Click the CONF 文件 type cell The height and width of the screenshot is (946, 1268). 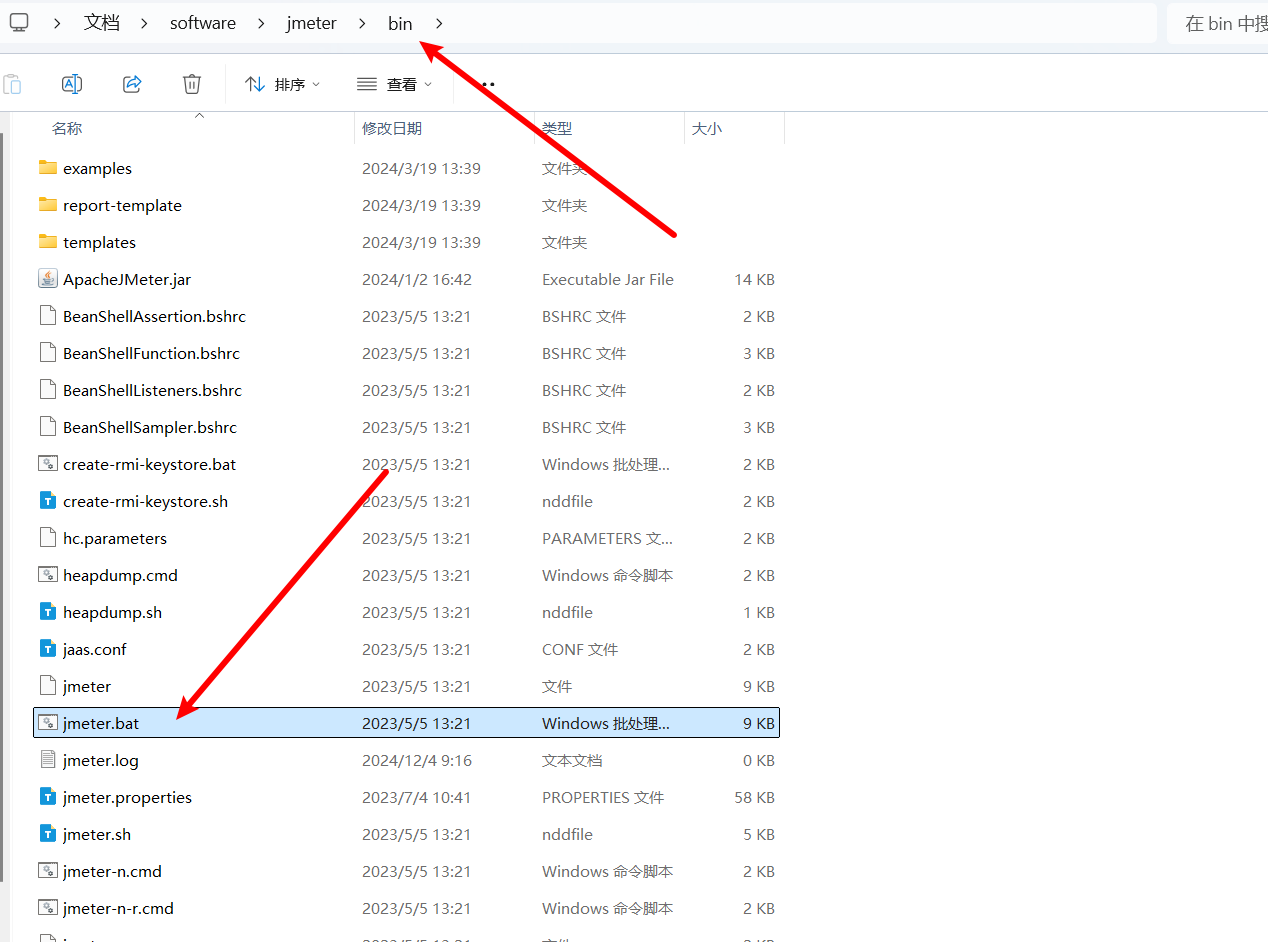click(580, 649)
